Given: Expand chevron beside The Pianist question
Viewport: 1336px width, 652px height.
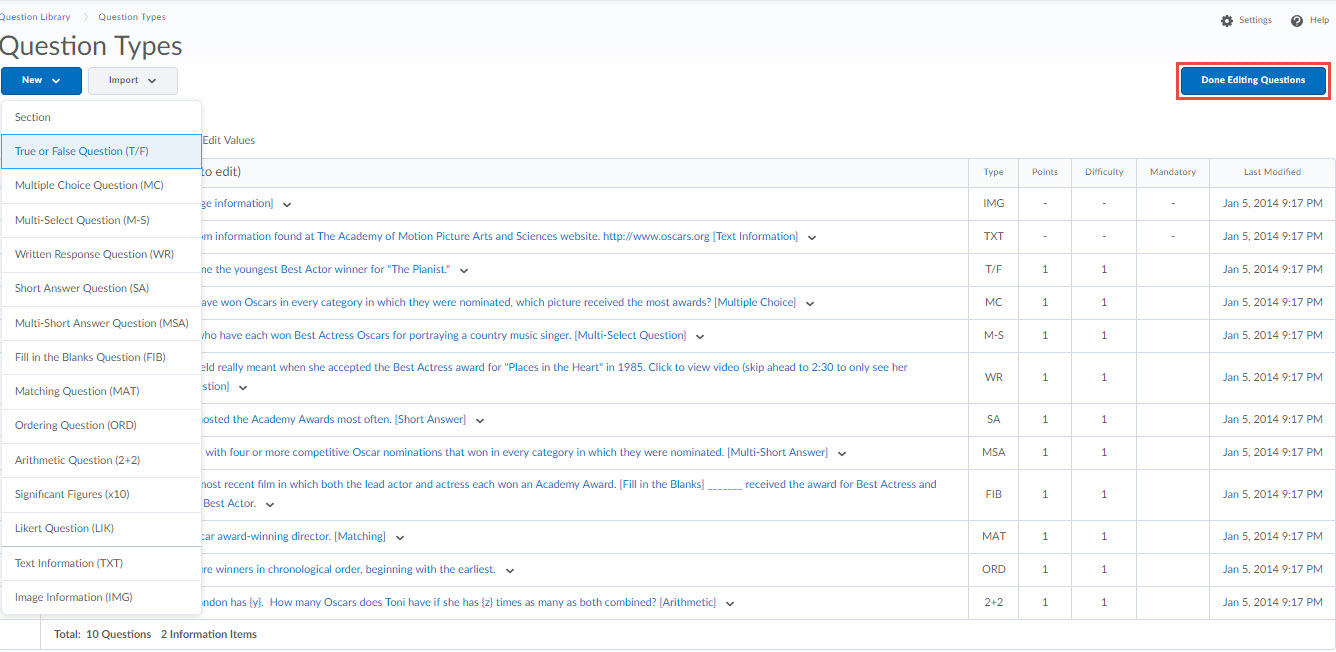Looking at the screenshot, I should coord(465,269).
